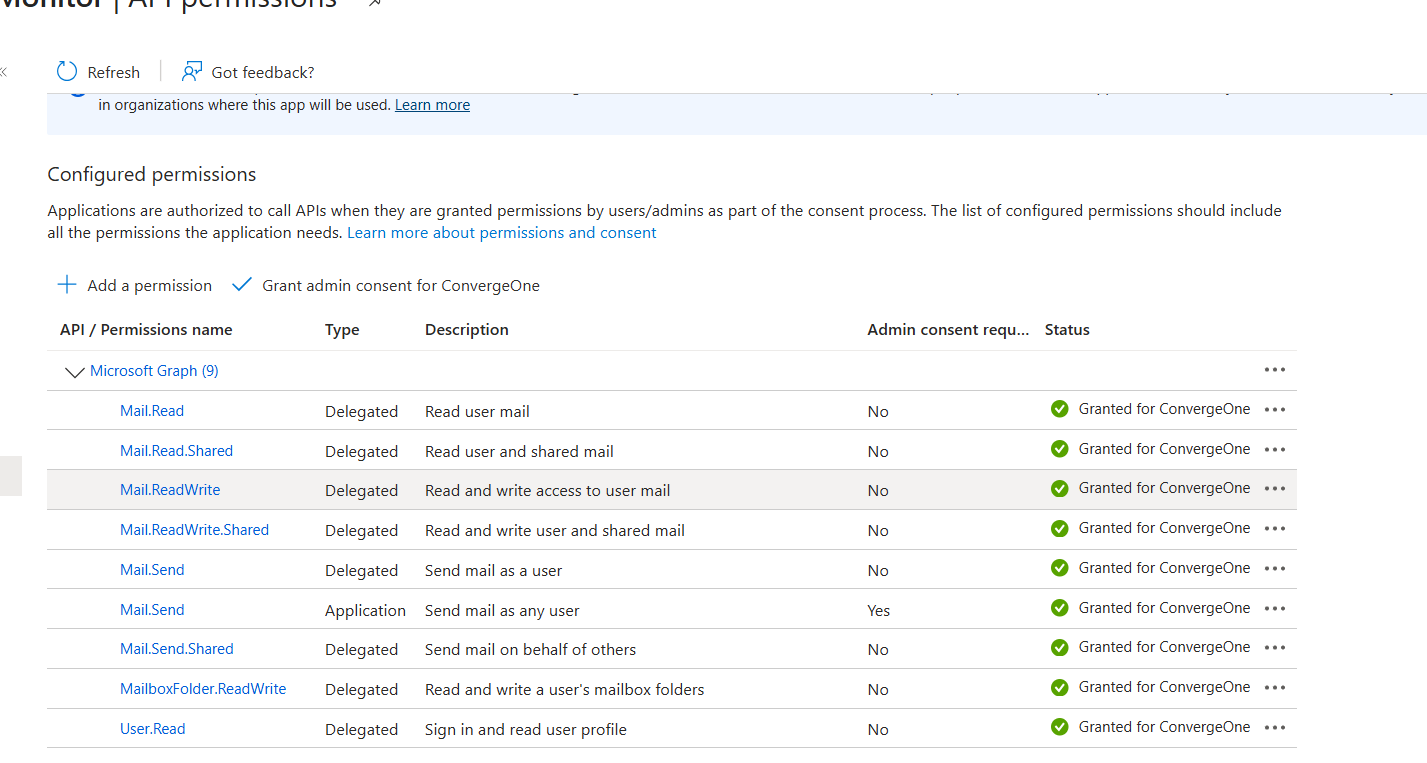1427x763 pixels.
Task: Open the Mail.Send.Shared permission
Action: click(176, 649)
